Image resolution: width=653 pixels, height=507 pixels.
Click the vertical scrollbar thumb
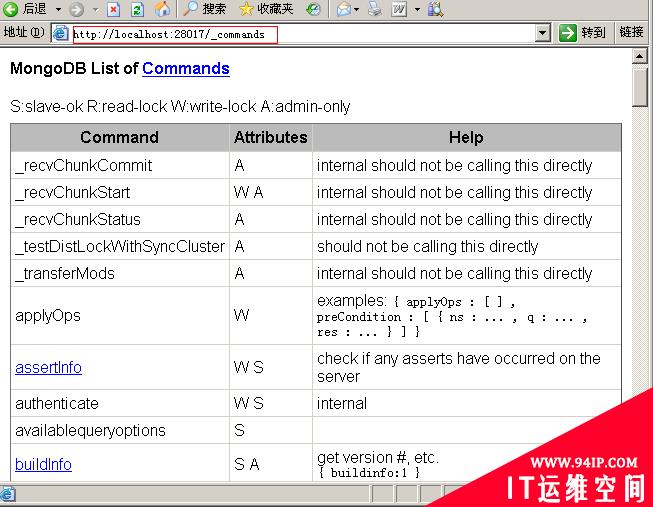639,87
